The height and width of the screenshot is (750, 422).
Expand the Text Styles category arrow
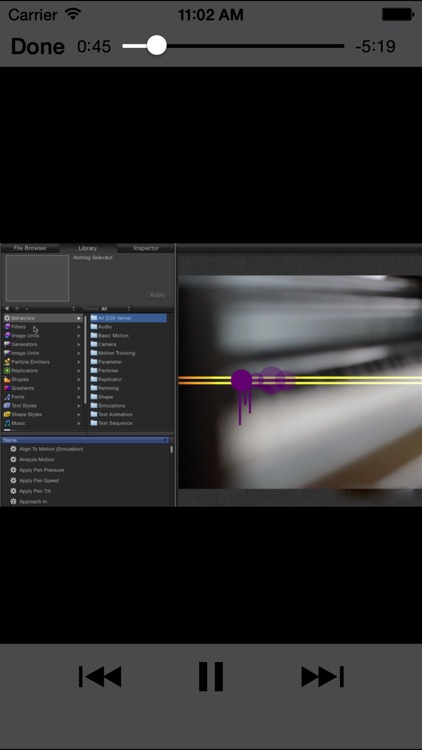point(79,406)
